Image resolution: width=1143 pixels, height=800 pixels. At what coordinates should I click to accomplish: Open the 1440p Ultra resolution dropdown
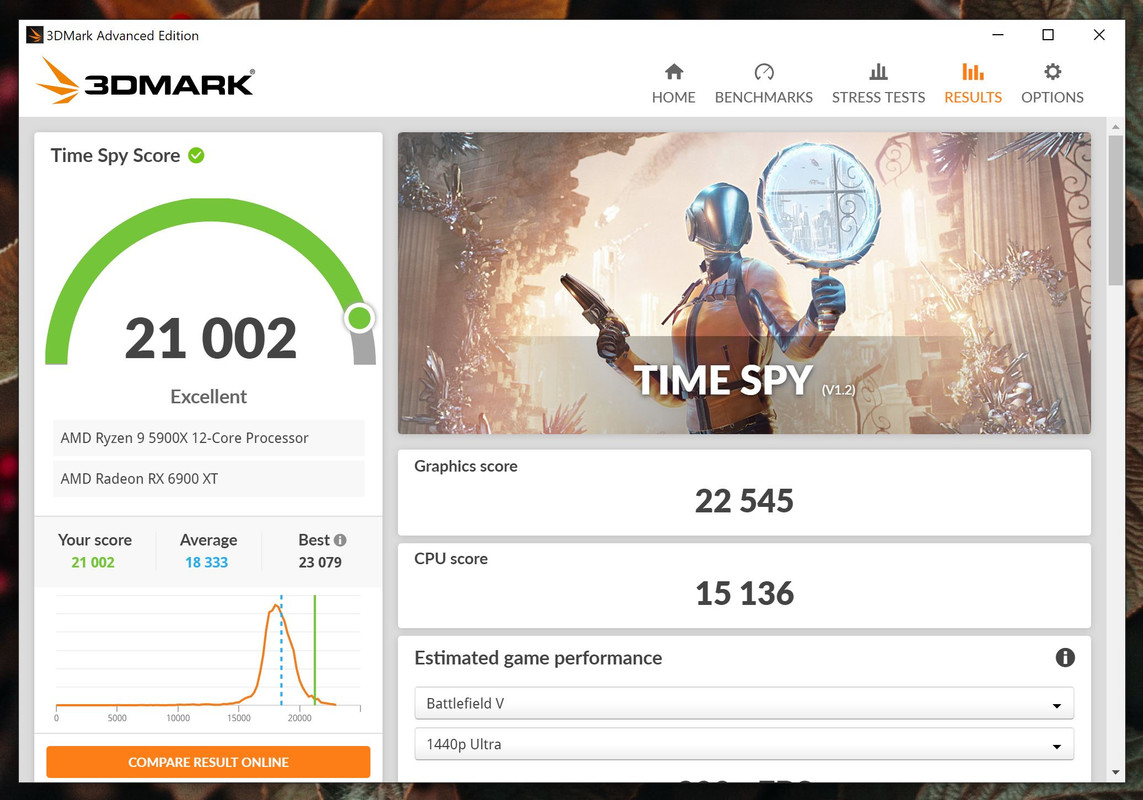(x=744, y=745)
